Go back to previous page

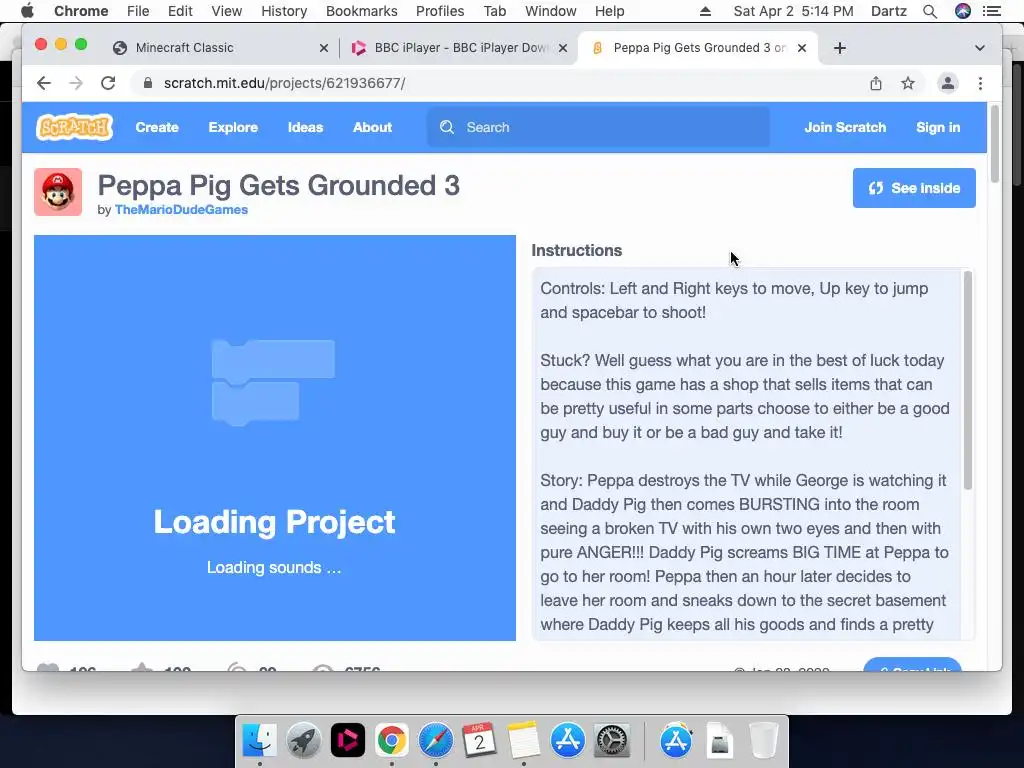[x=44, y=83]
